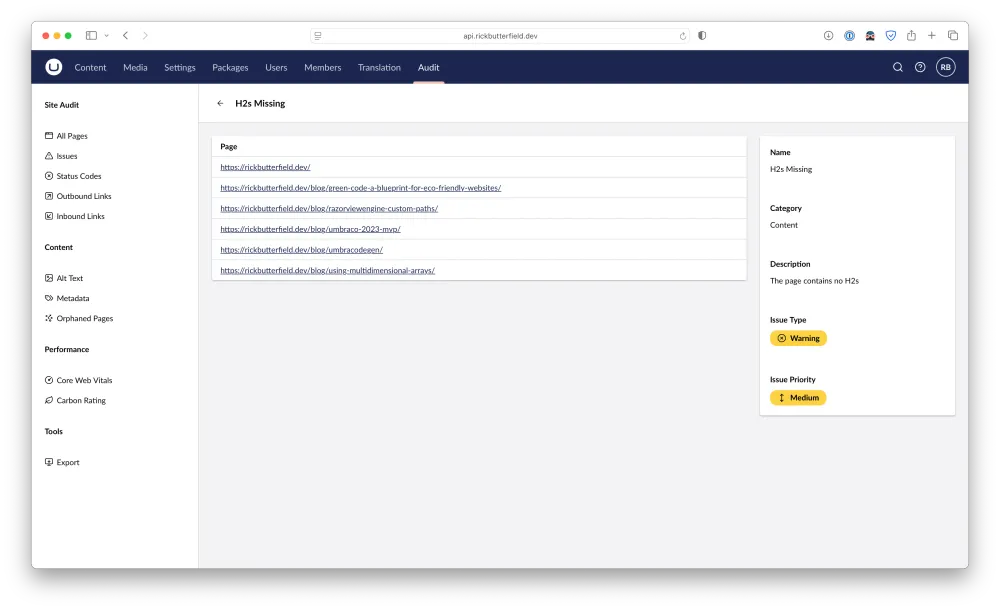This screenshot has width=1000, height=610.
Task: Click the Safari share icon
Action: [x=911, y=36]
